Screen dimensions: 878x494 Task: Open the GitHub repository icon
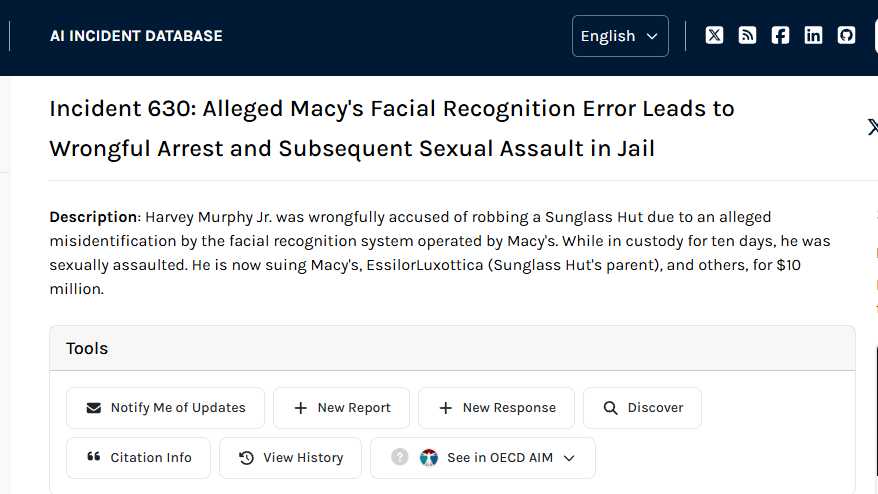[x=846, y=36]
